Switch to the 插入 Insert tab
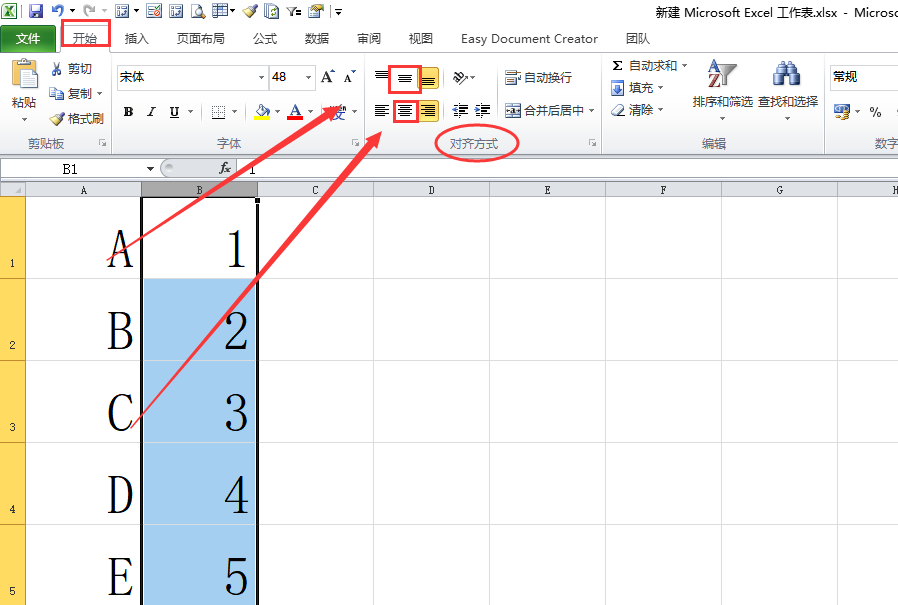This screenshot has width=898, height=605. pyautogui.click(x=136, y=38)
